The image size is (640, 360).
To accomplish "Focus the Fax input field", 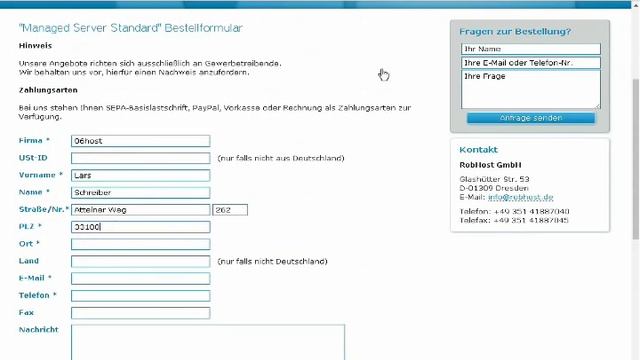I will click(140, 313).
